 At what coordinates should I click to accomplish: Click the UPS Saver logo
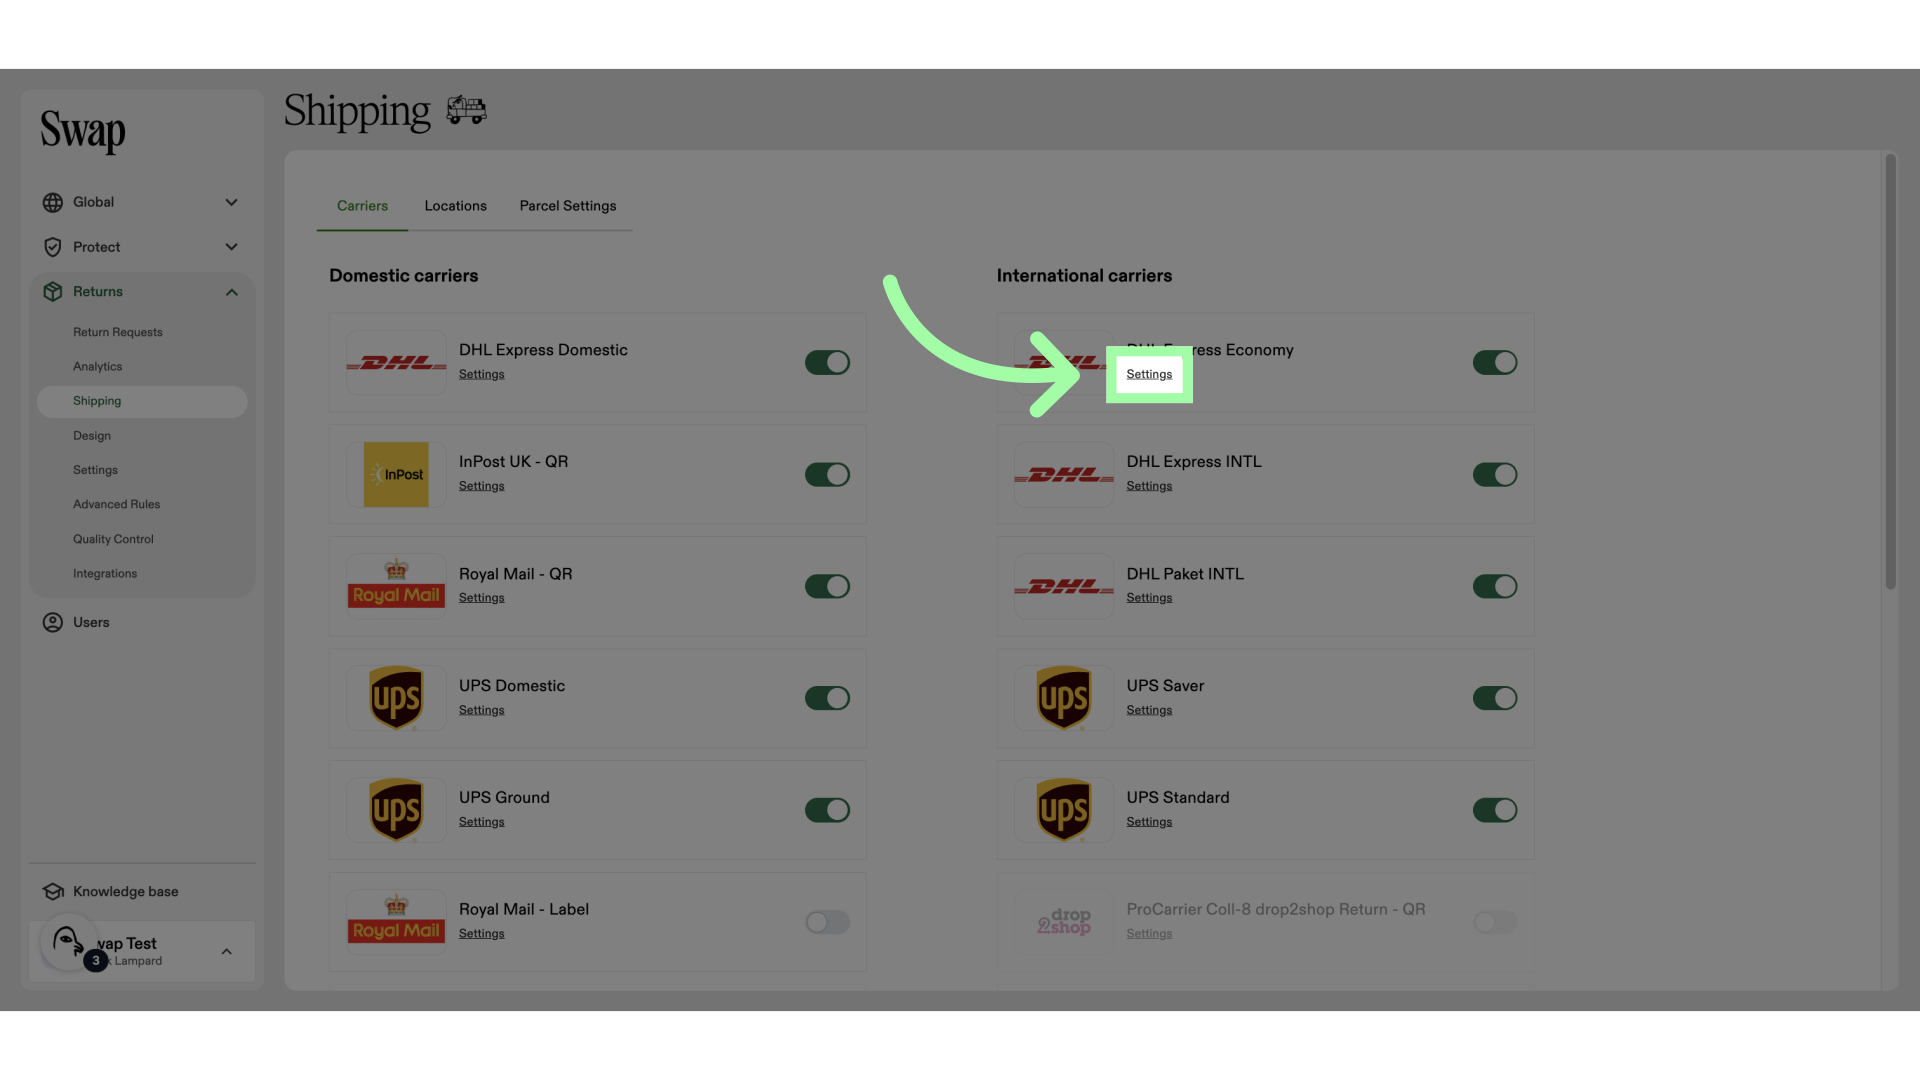click(1064, 698)
